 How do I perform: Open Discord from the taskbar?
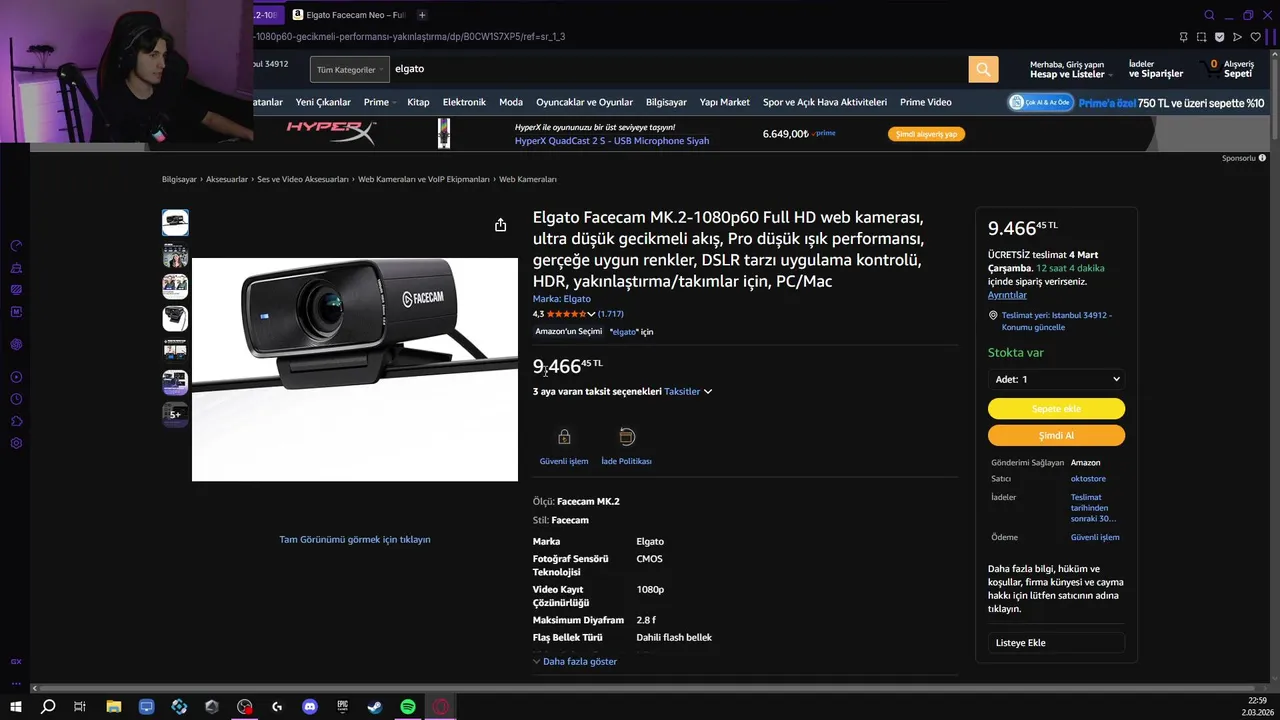pyautogui.click(x=310, y=707)
